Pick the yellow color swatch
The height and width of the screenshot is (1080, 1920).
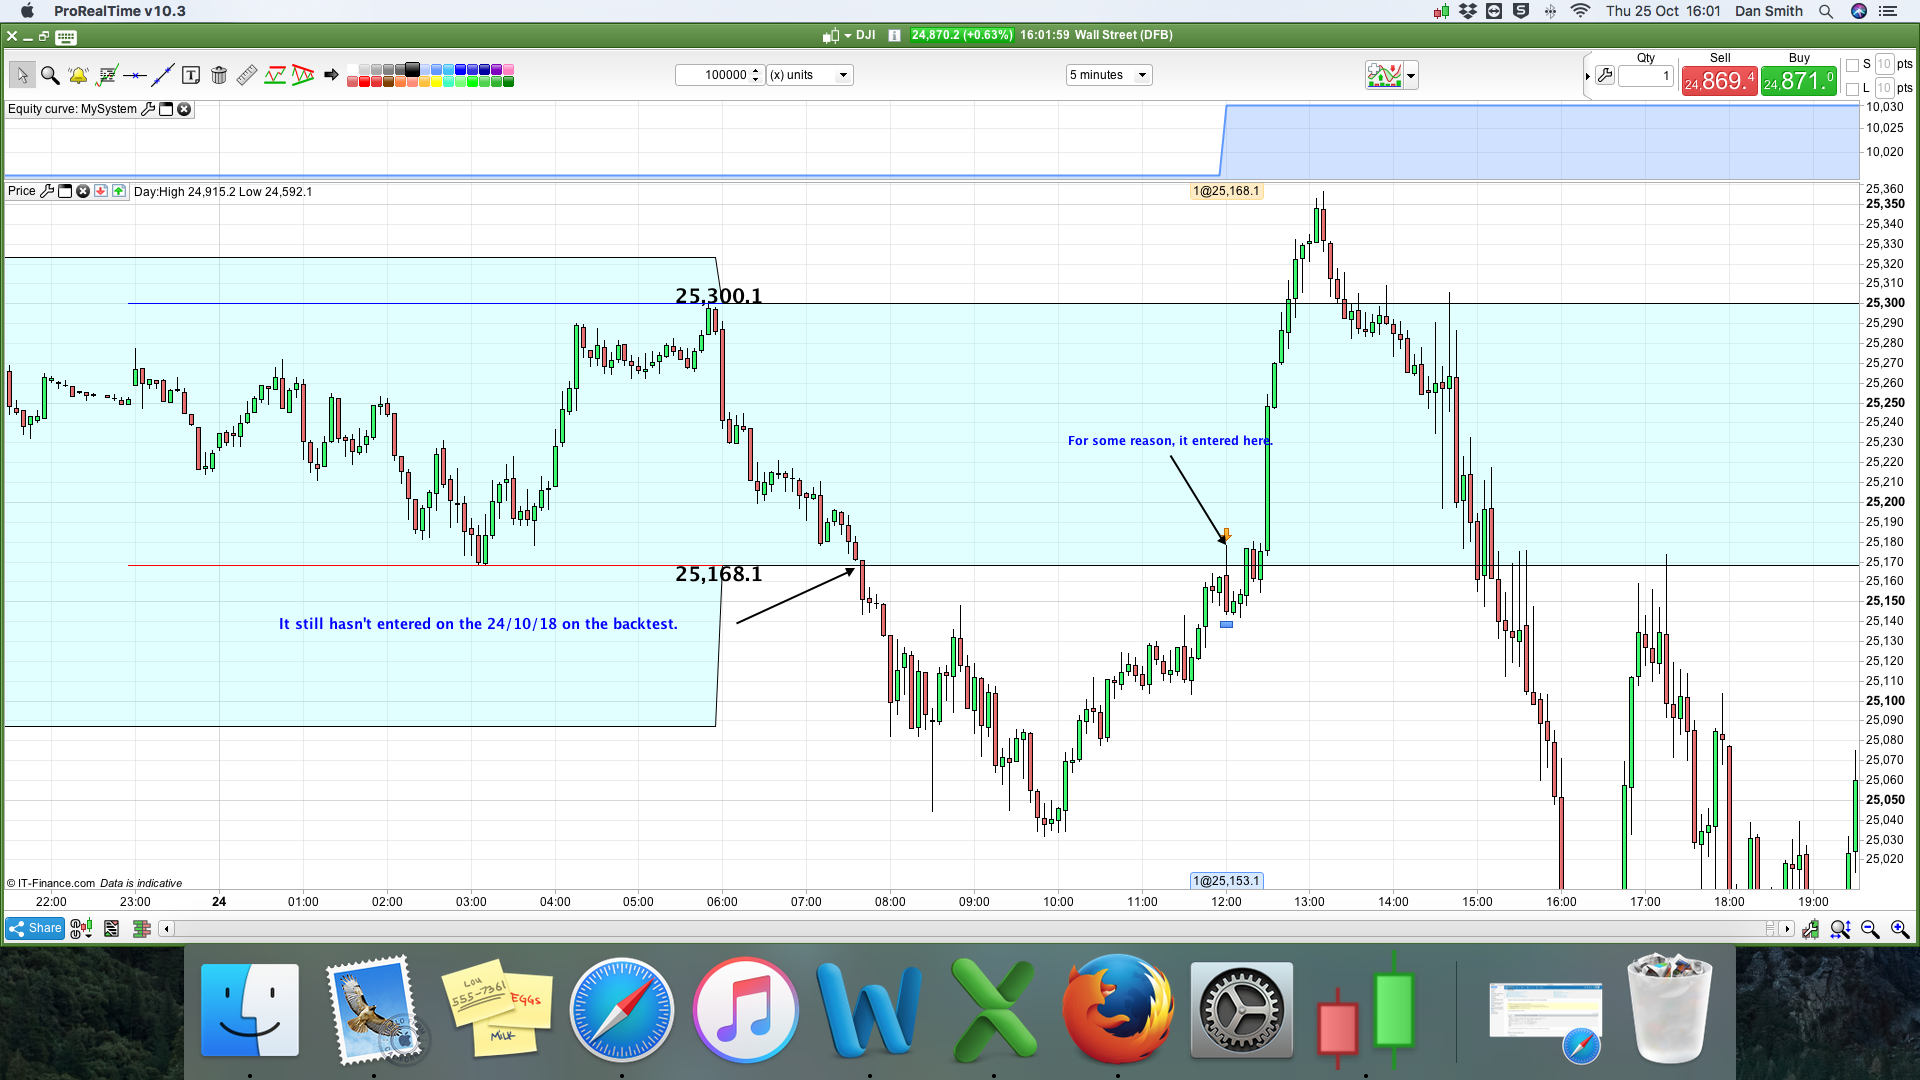pos(436,82)
